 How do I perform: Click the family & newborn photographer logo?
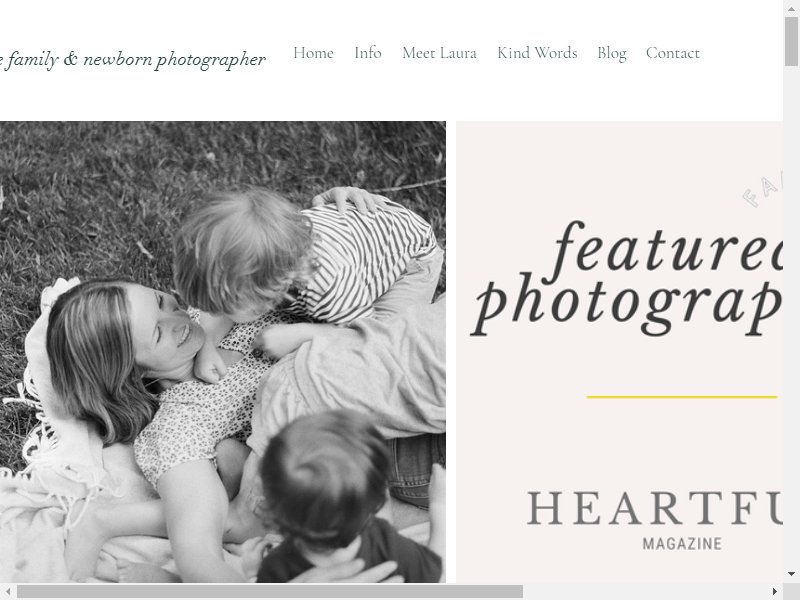pos(133,60)
